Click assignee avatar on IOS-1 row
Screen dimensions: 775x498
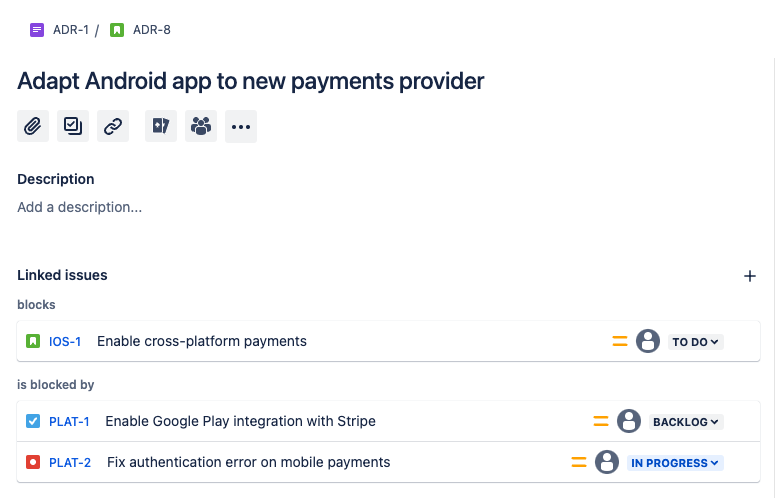click(x=648, y=341)
